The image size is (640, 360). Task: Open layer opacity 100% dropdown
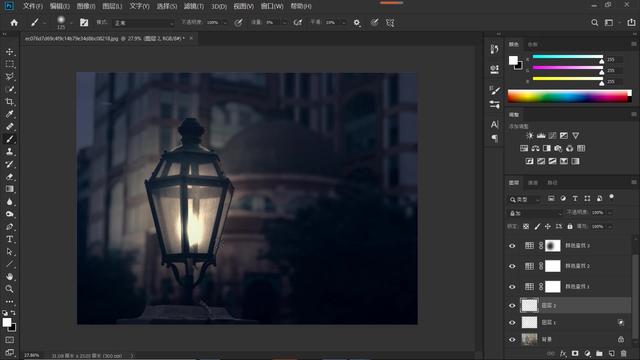(610, 213)
